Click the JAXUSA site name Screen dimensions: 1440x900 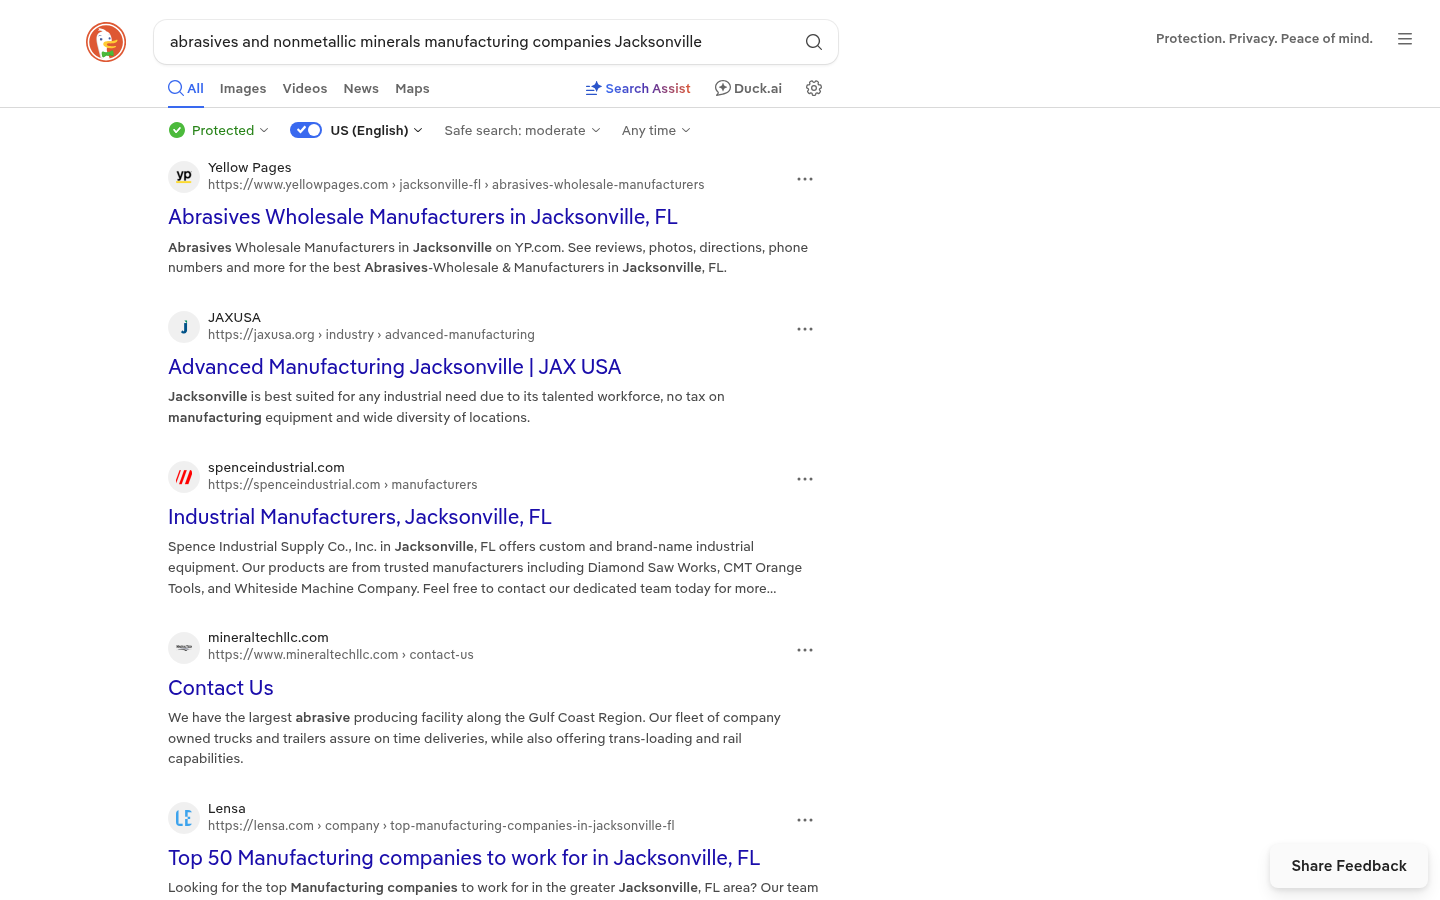click(x=234, y=317)
